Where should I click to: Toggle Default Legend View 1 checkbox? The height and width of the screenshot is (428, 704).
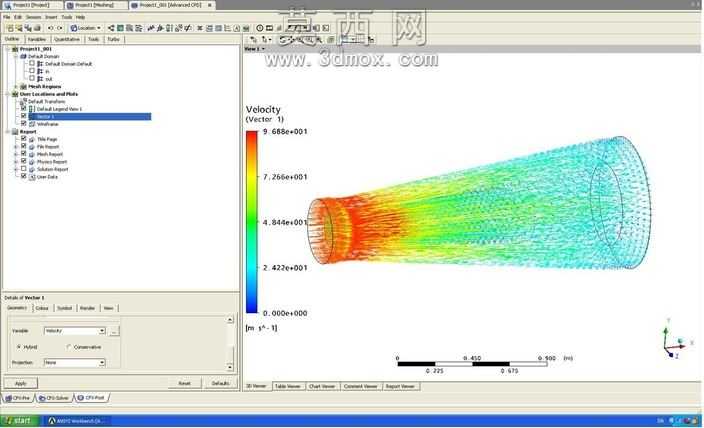[x=24, y=109]
